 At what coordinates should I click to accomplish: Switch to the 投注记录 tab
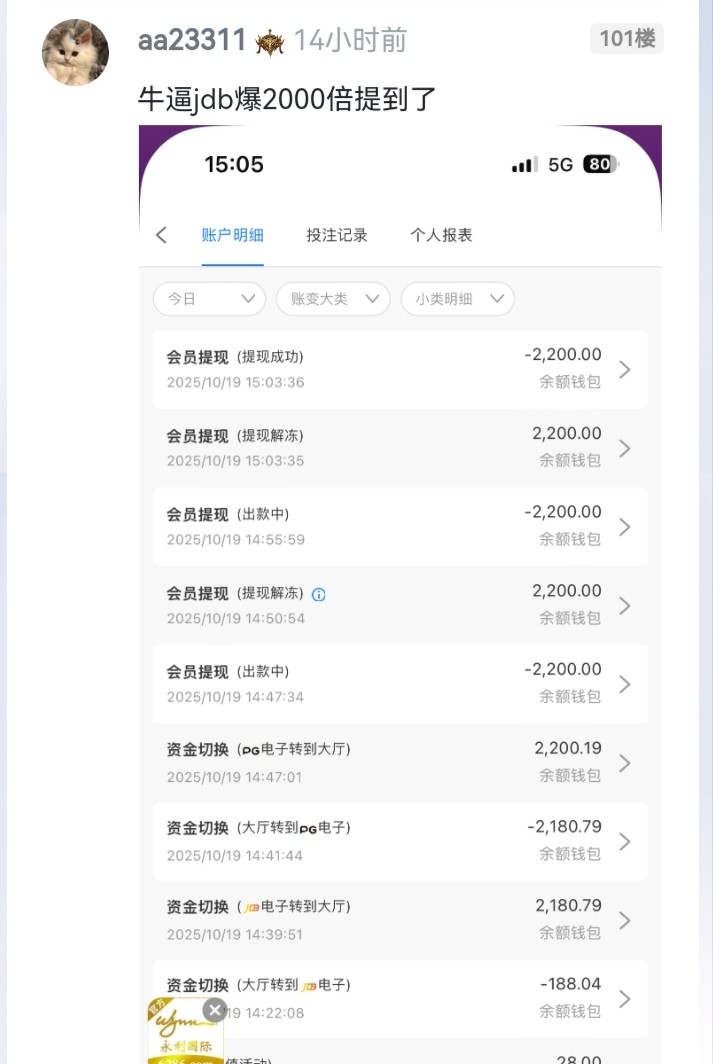click(x=337, y=235)
